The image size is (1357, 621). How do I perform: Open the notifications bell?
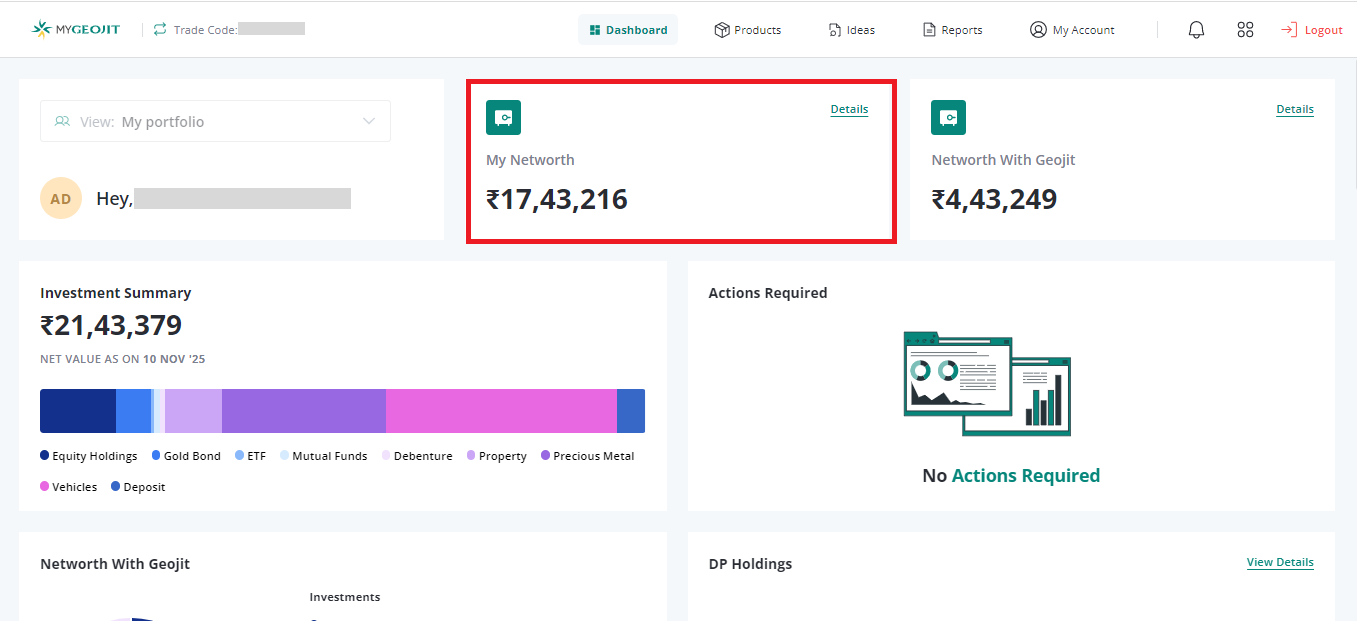(1196, 30)
